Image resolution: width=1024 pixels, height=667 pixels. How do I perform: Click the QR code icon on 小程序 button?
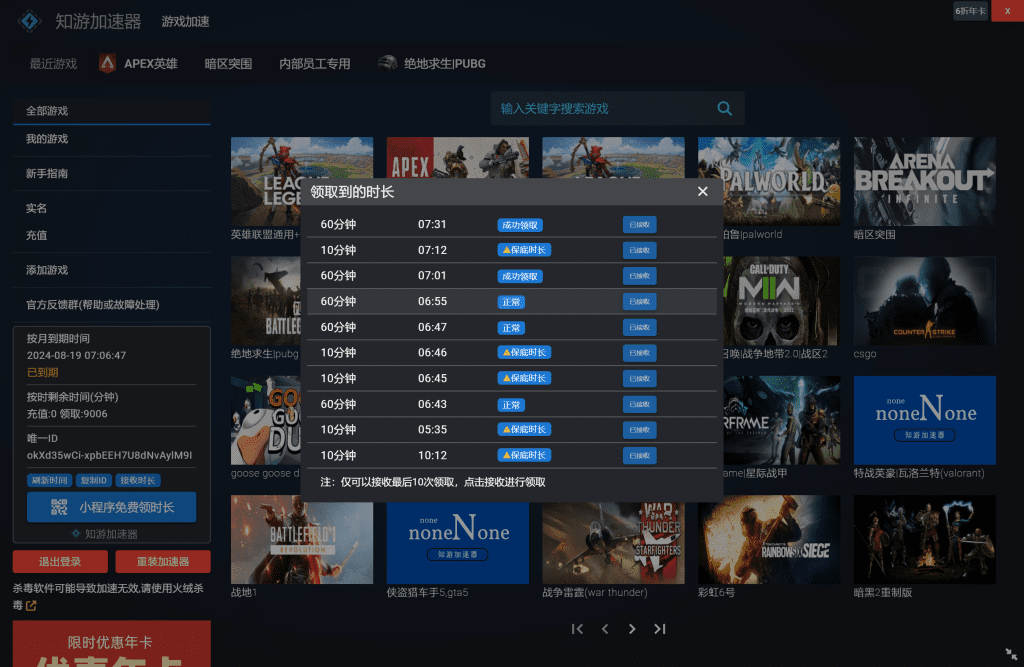click(x=59, y=507)
